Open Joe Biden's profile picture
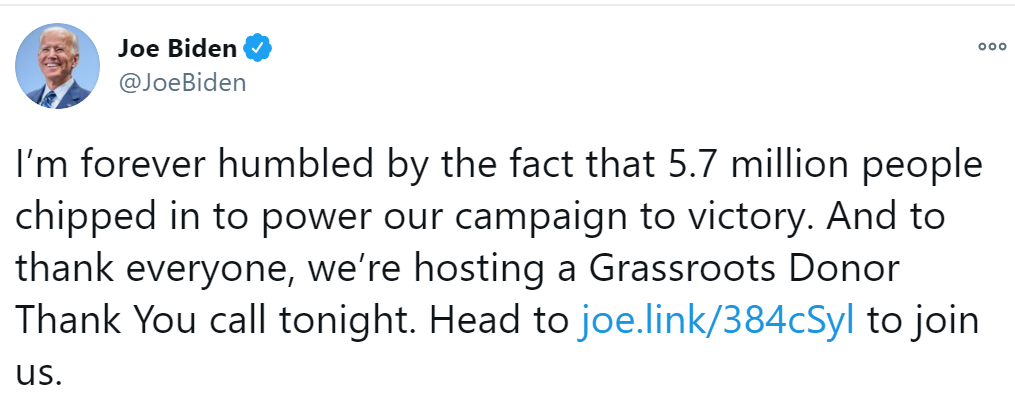Viewport: 1015px width, 397px height. pos(58,65)
